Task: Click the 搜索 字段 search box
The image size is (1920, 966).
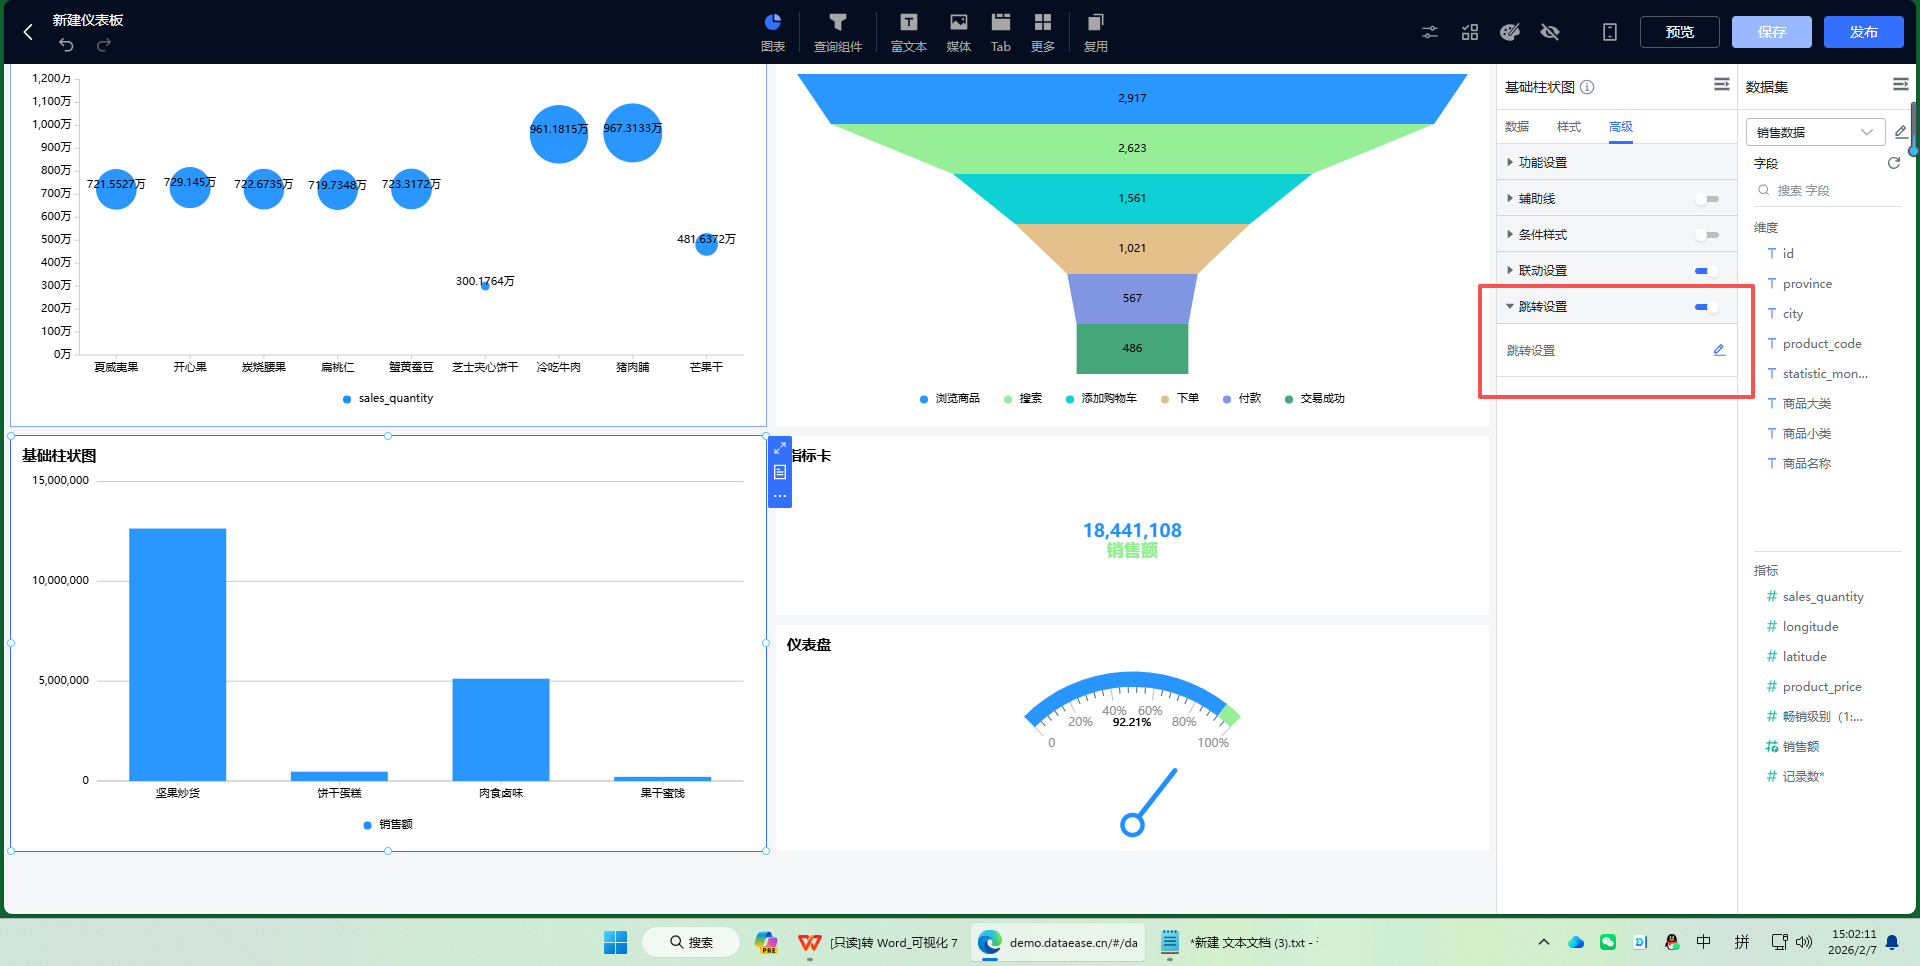Action: 1827,191
